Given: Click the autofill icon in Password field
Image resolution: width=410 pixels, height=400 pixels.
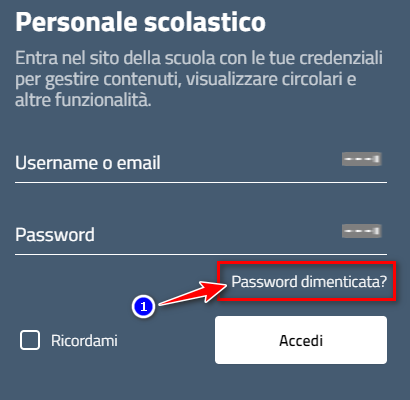Looking at the screenshot, I should coord(362,231).
